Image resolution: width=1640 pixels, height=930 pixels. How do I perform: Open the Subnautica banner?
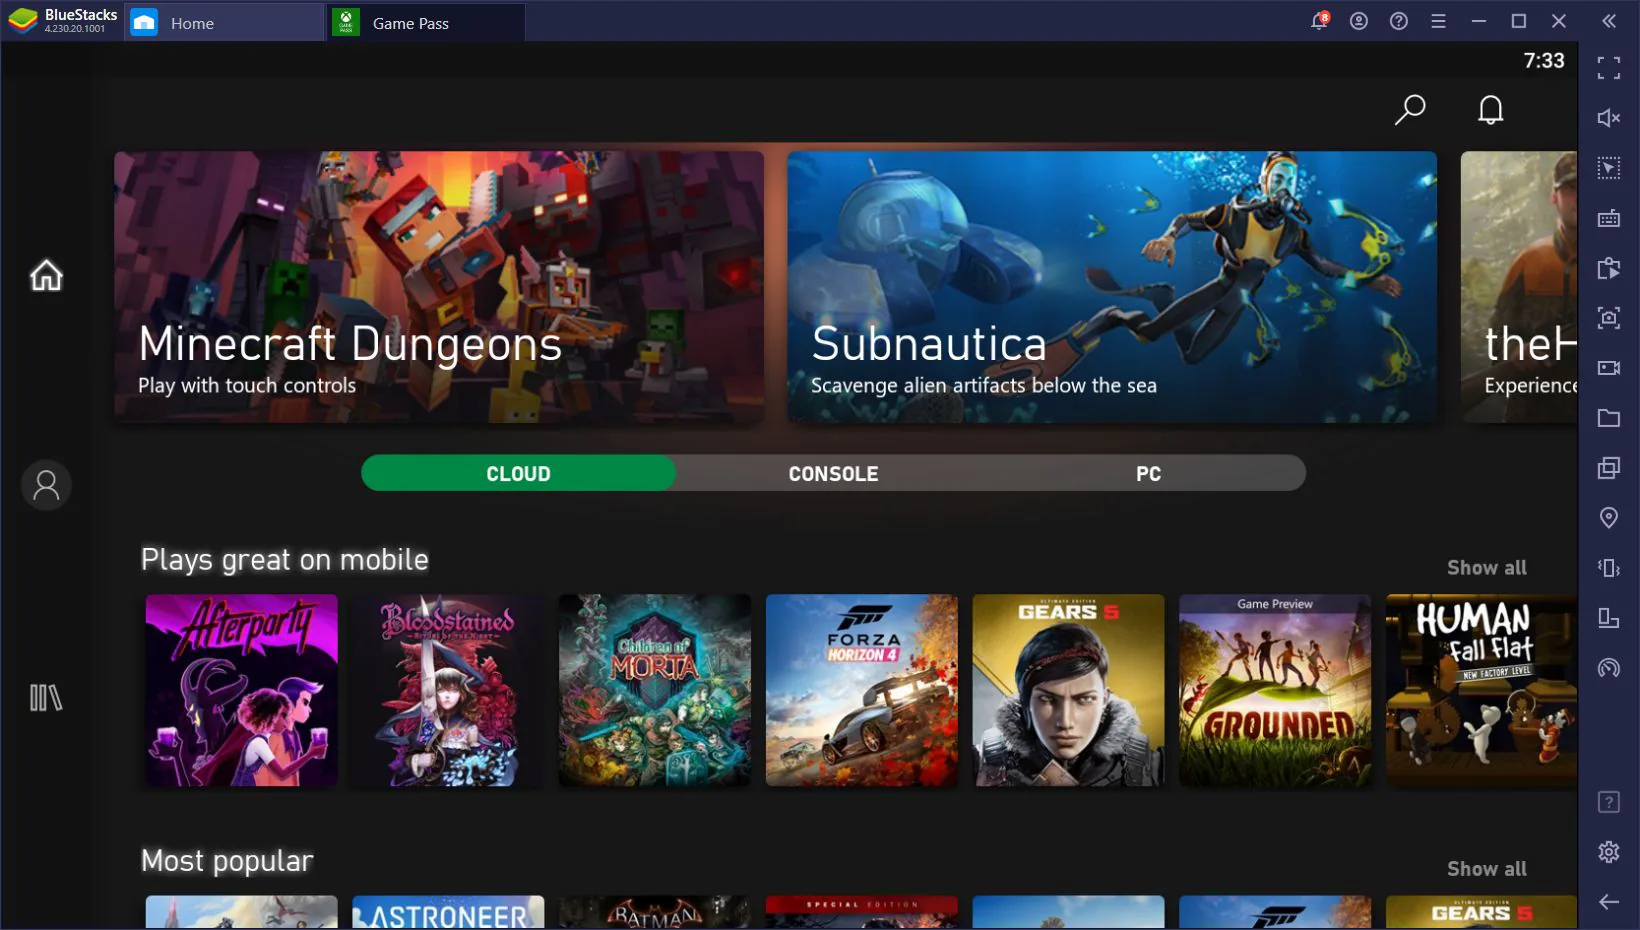point(1112,287)
